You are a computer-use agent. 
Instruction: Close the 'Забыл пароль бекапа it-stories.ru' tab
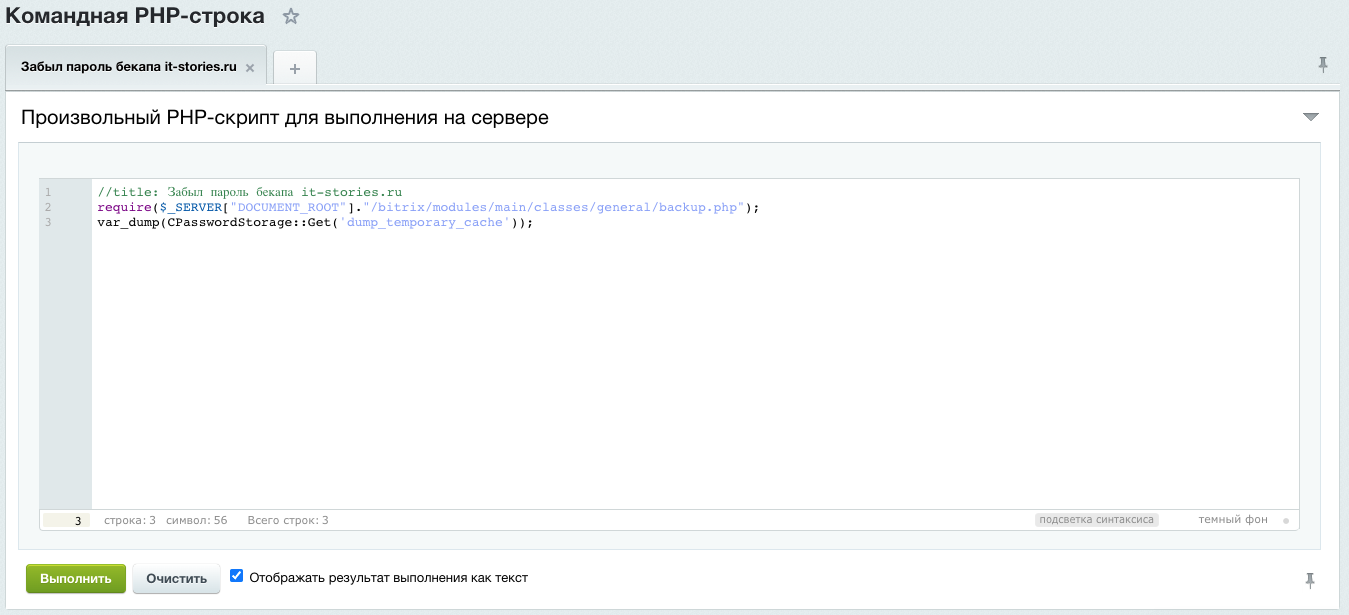pos(250,68)
